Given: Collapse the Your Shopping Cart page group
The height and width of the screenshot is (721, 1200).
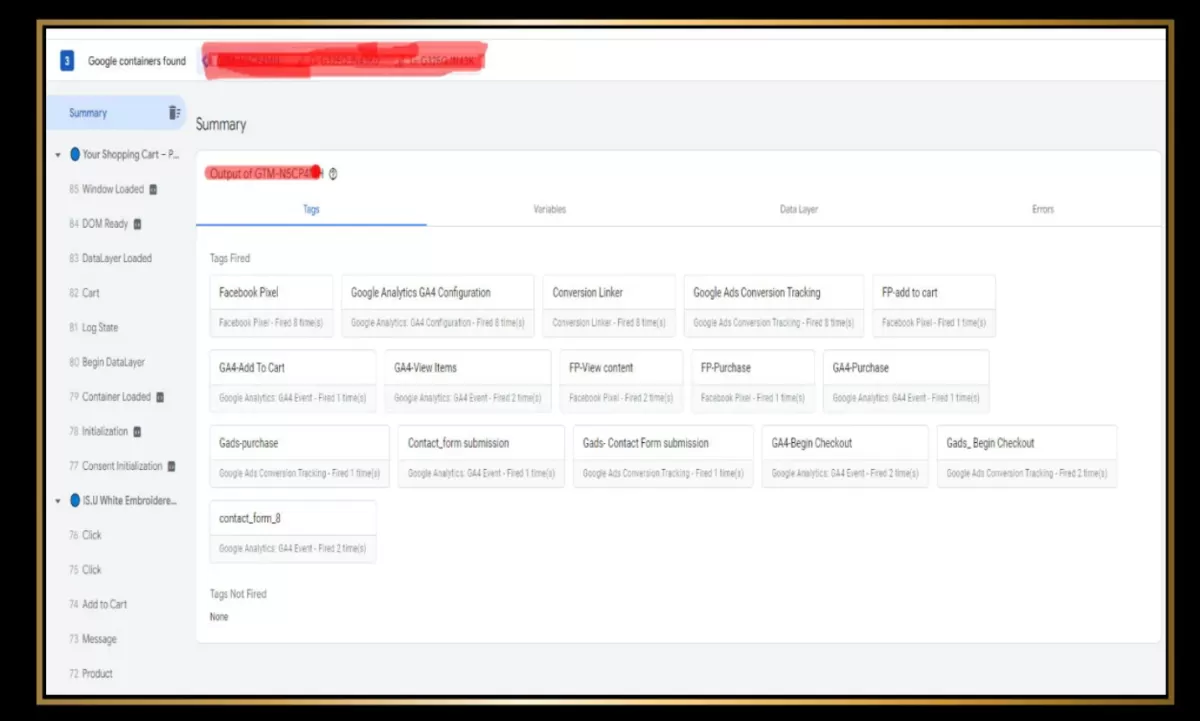Looking at the screenshot, I should point(57,155).
